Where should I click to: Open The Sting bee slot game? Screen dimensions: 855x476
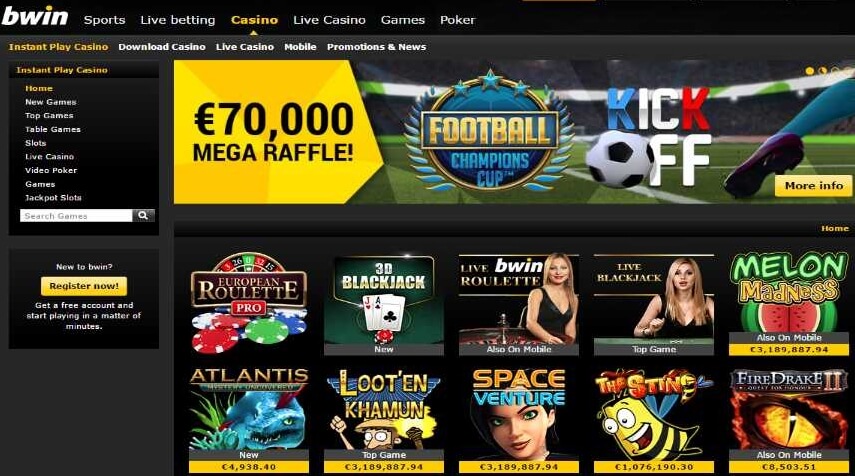(x=653, y=420)
